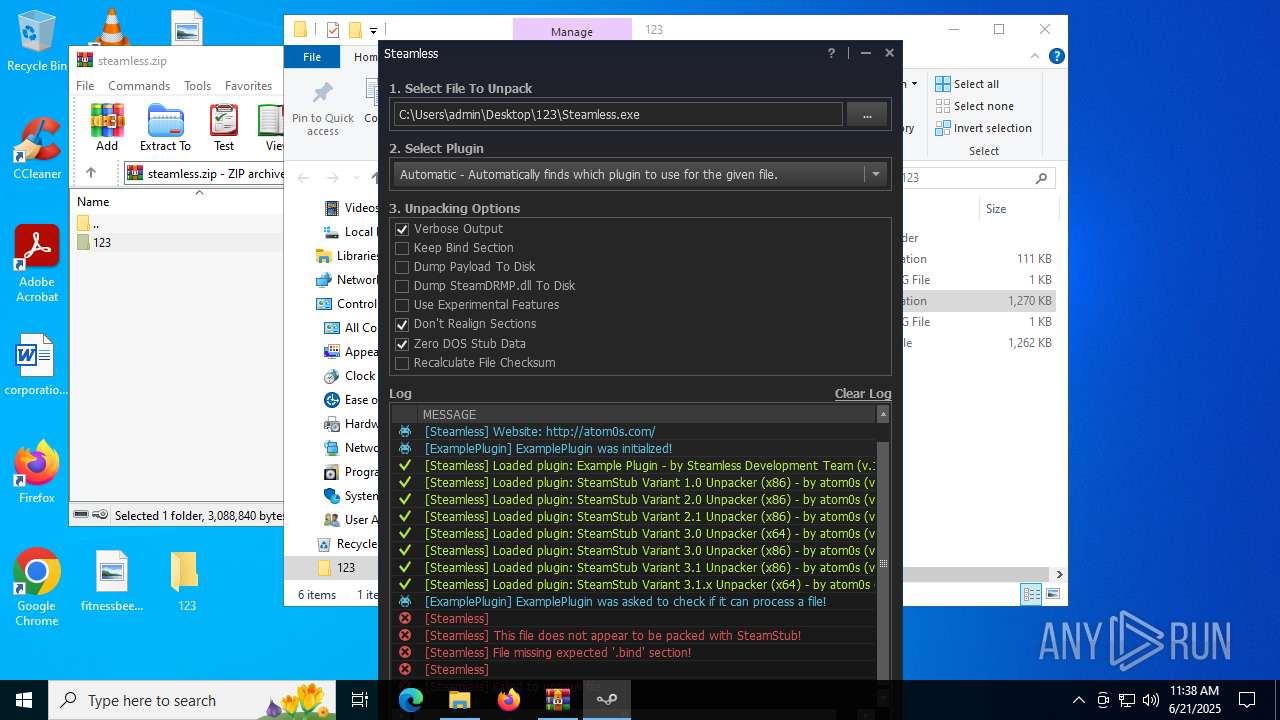Click the Explorer back arrow
Image resolution: width=1280 pixels, height=720 pixels.
click(x=304, y=178)
